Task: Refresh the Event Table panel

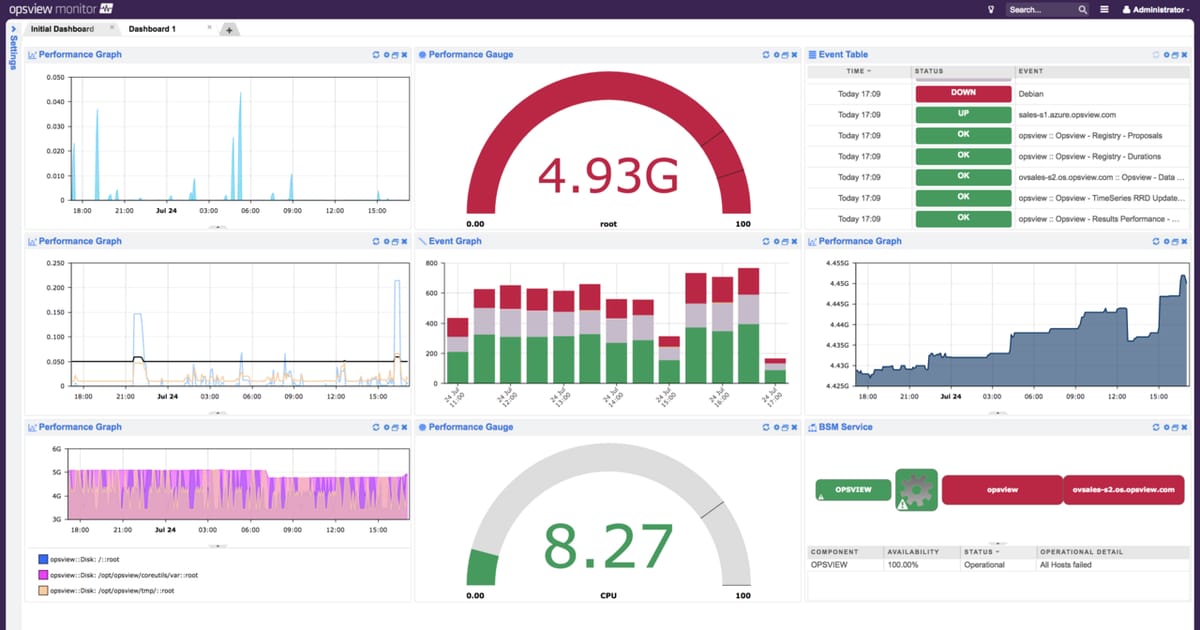Action: 1155,55
